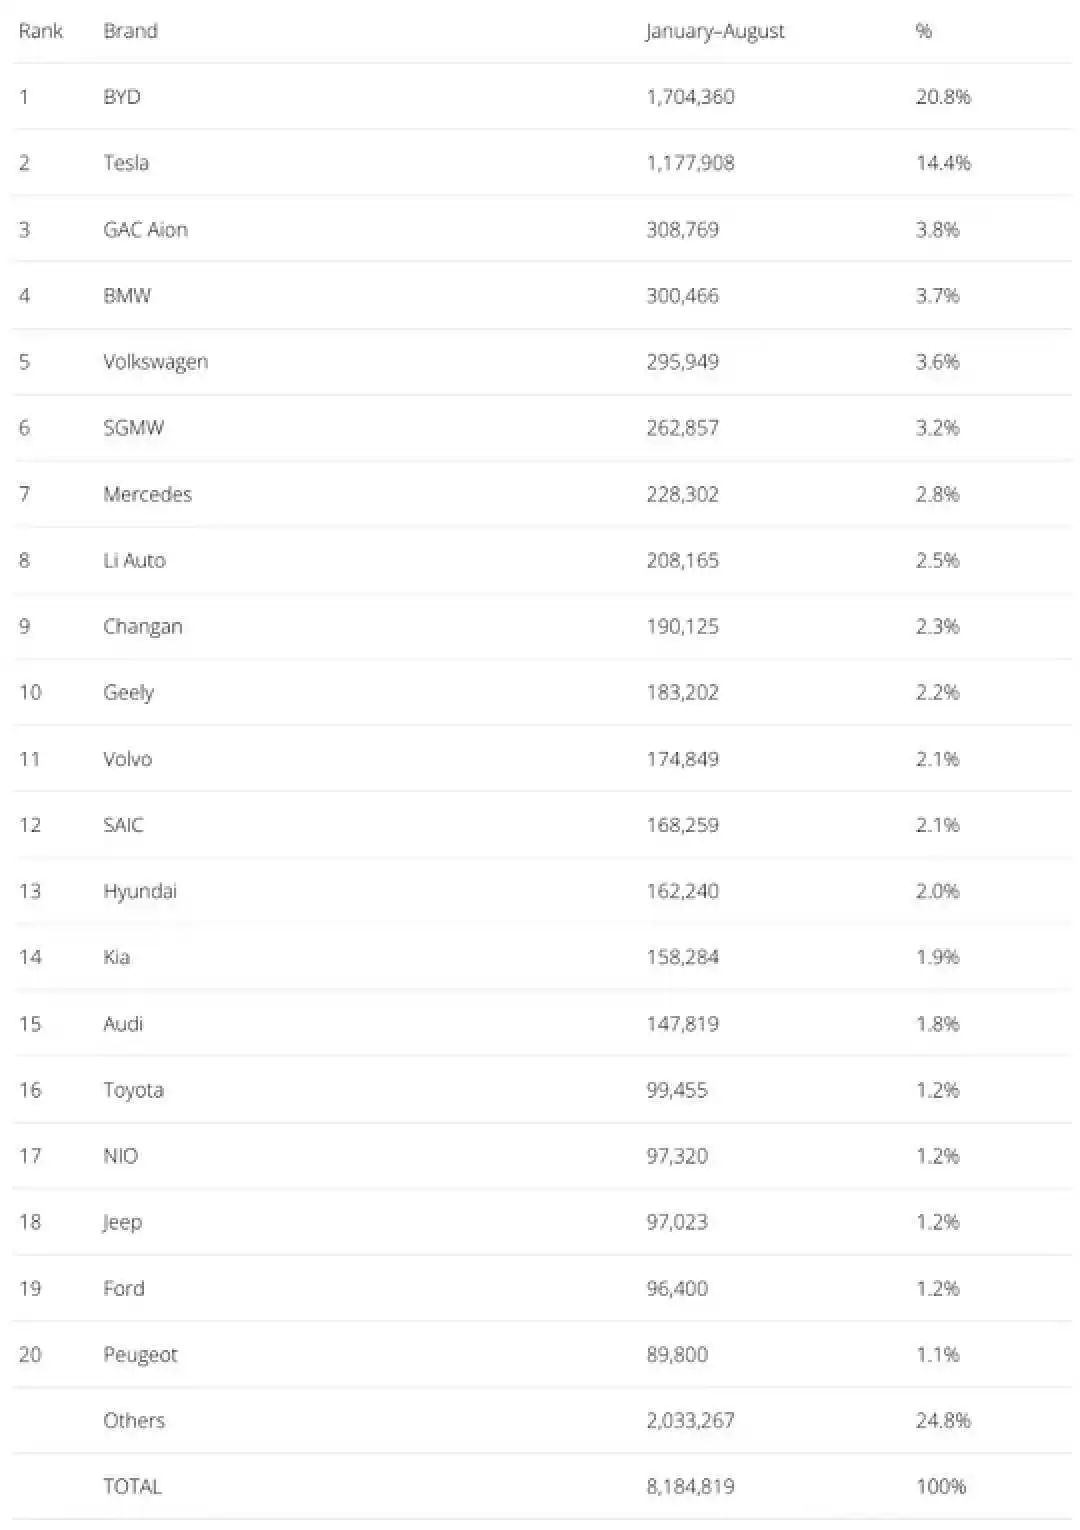Click Others sales figure 2,033,267
This screenshot has width=1080, height=1530.
[x=691, y=1420]
